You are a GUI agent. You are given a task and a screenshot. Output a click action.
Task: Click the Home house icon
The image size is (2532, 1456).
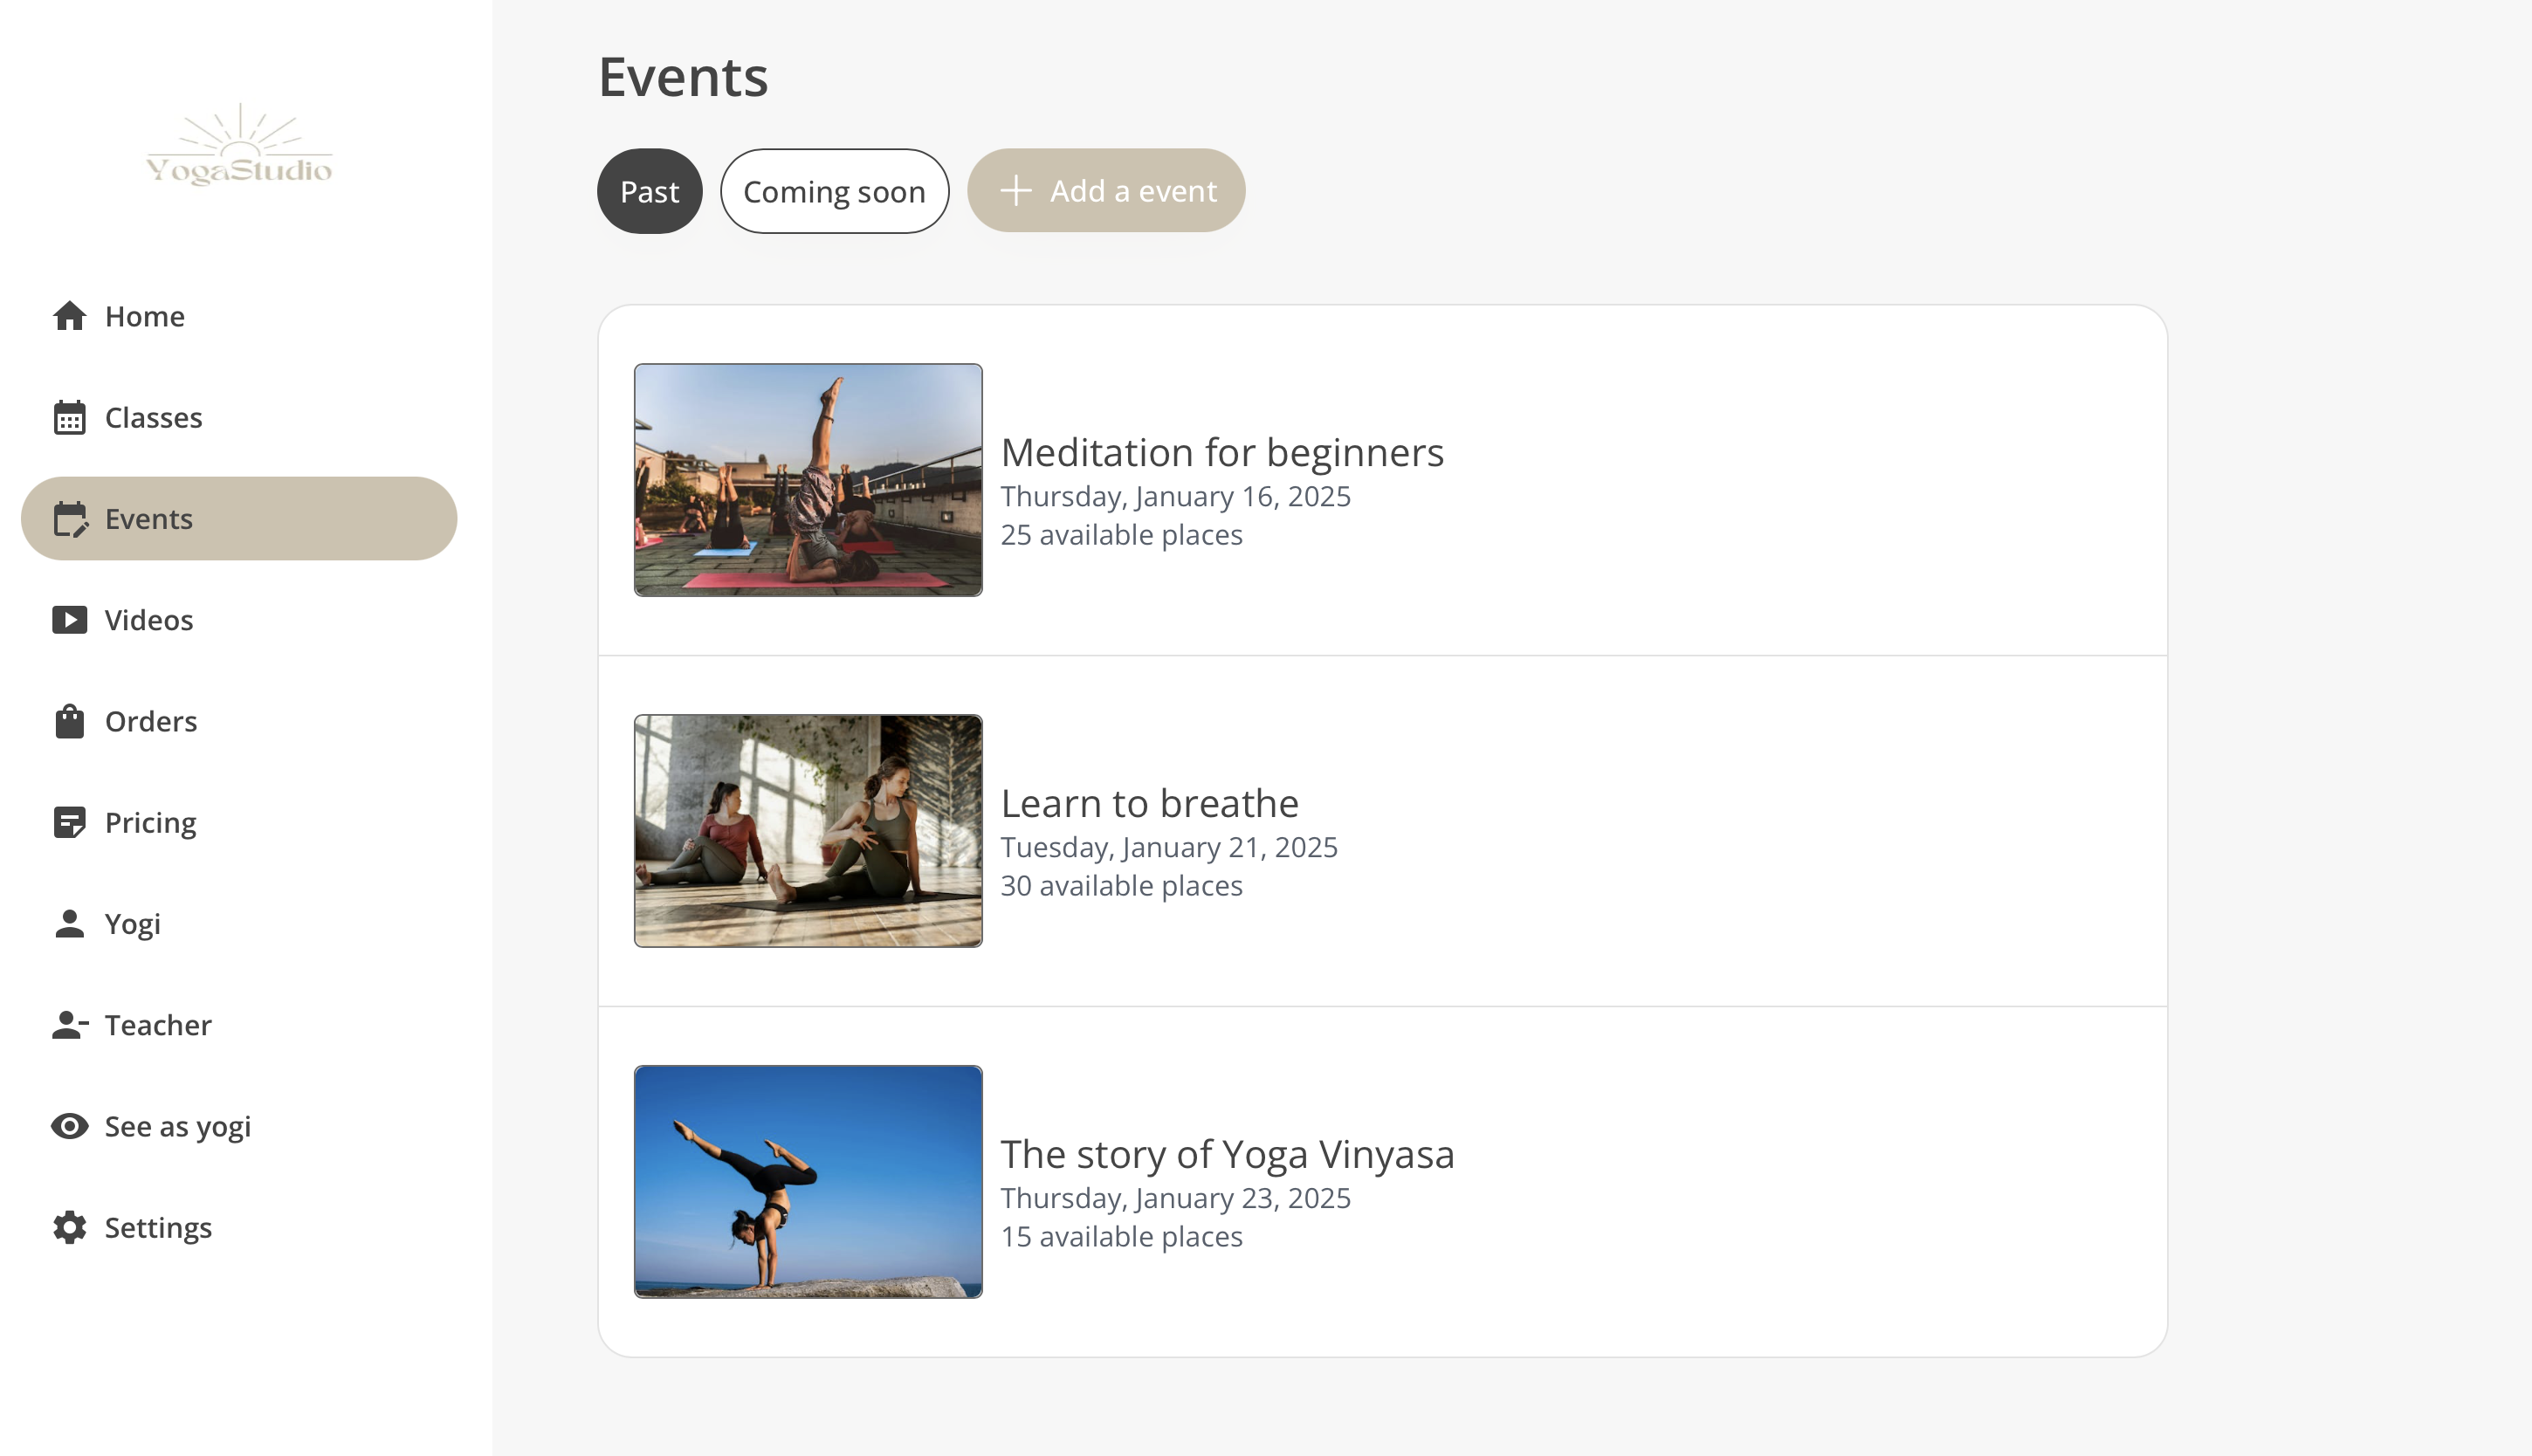tap(69, 316)
